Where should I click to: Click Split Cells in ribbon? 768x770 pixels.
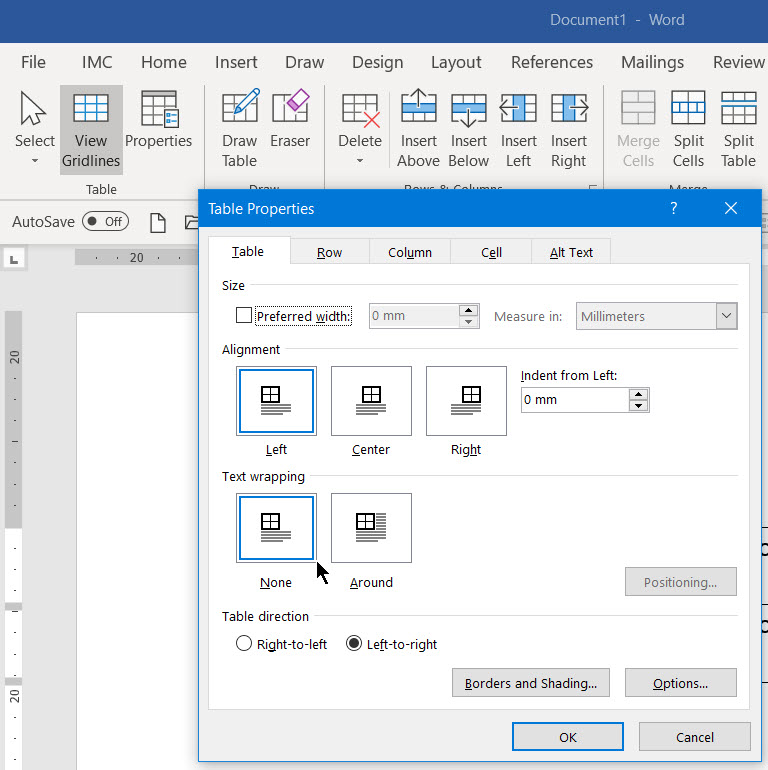point(688,130)
